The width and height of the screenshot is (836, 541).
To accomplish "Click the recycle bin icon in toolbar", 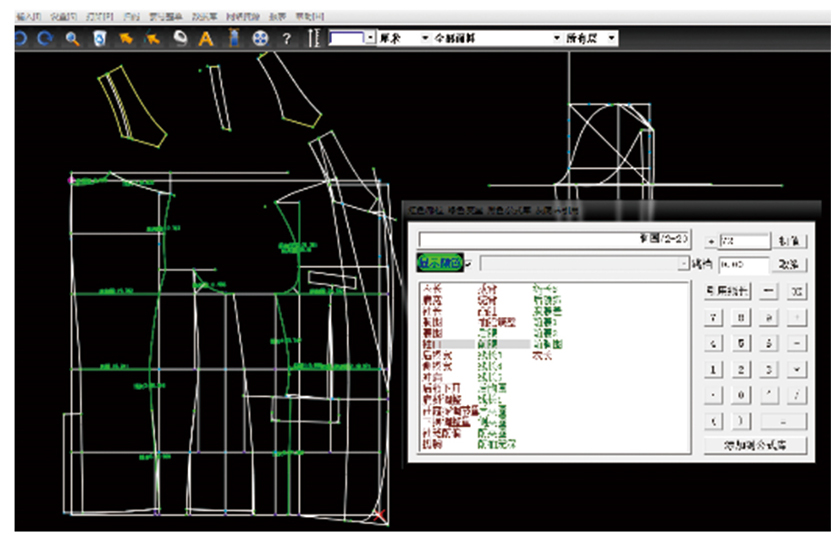I will pos(99,38).
